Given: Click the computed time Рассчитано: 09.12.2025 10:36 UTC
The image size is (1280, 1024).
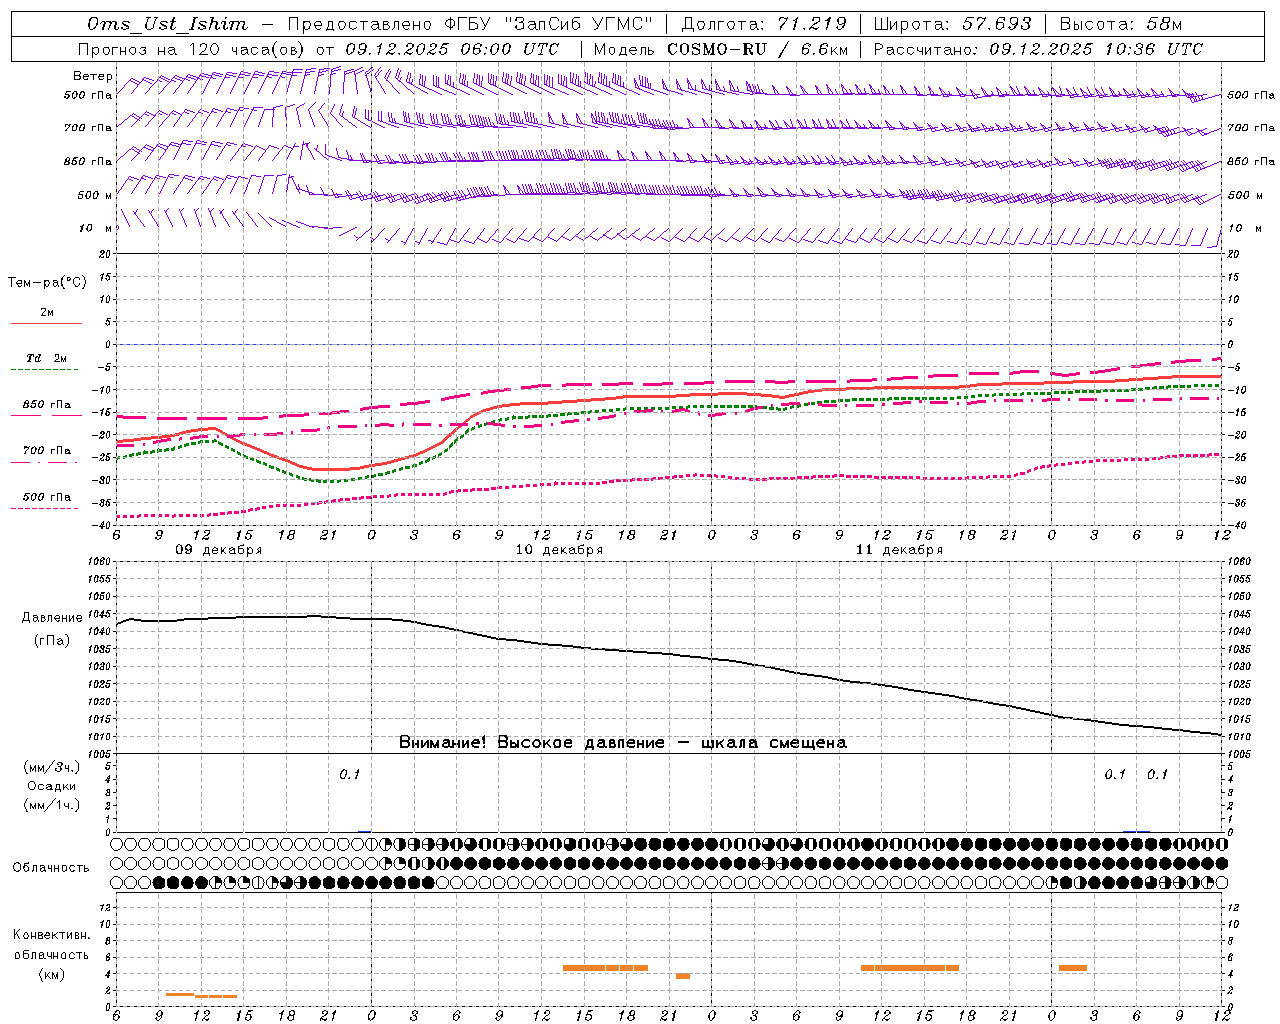Looking at the screenshot, I should [x=1038, y=49].
